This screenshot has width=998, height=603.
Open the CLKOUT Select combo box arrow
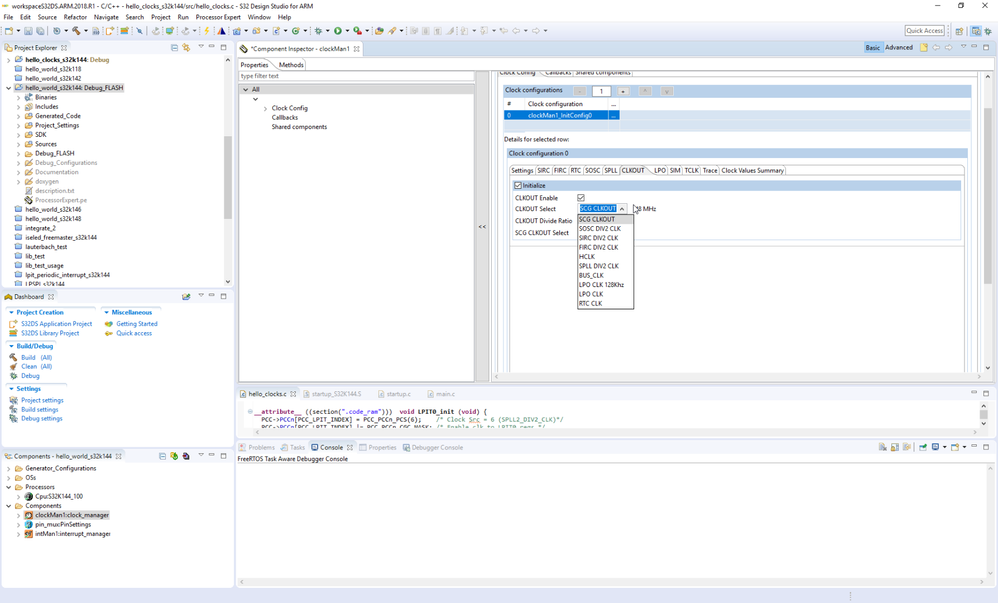[622, 209]
